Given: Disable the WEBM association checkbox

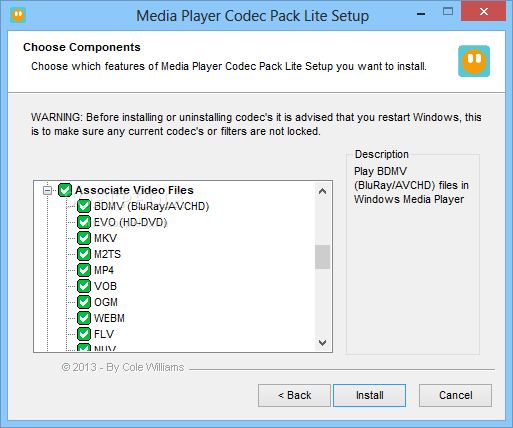Looking at the screenshot, I should 84,318.
